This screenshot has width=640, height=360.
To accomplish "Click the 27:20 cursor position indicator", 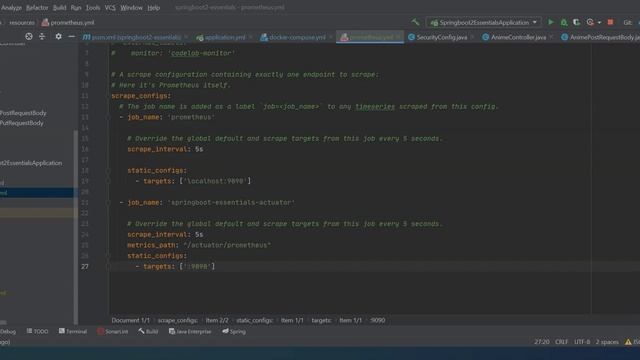I will click(x=542, y=342).
